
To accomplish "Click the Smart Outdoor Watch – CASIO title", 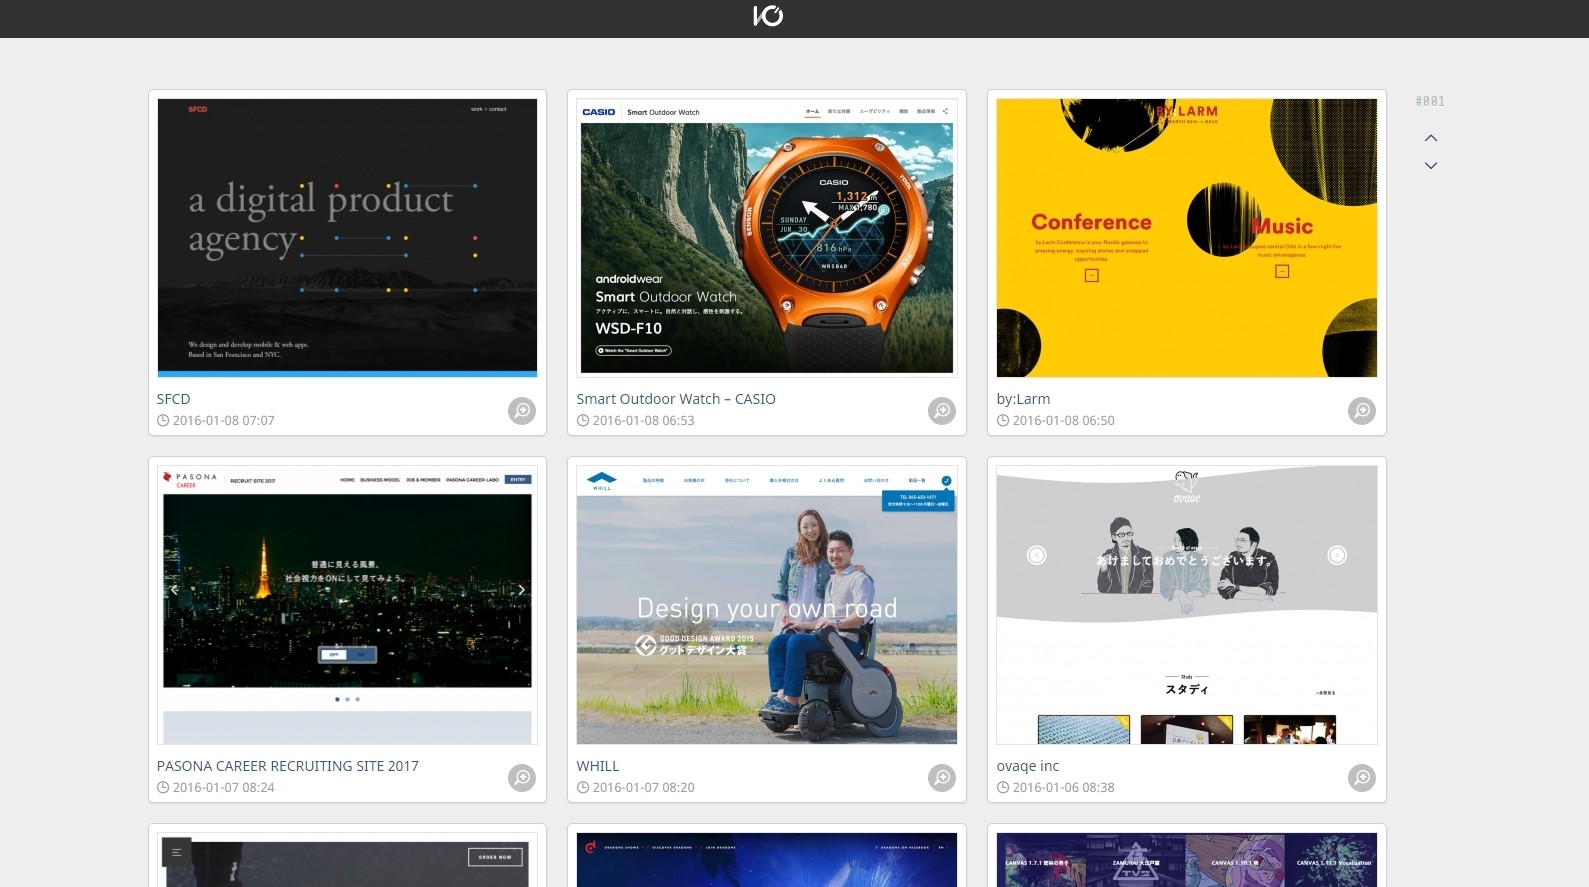I will coord(676,399).
